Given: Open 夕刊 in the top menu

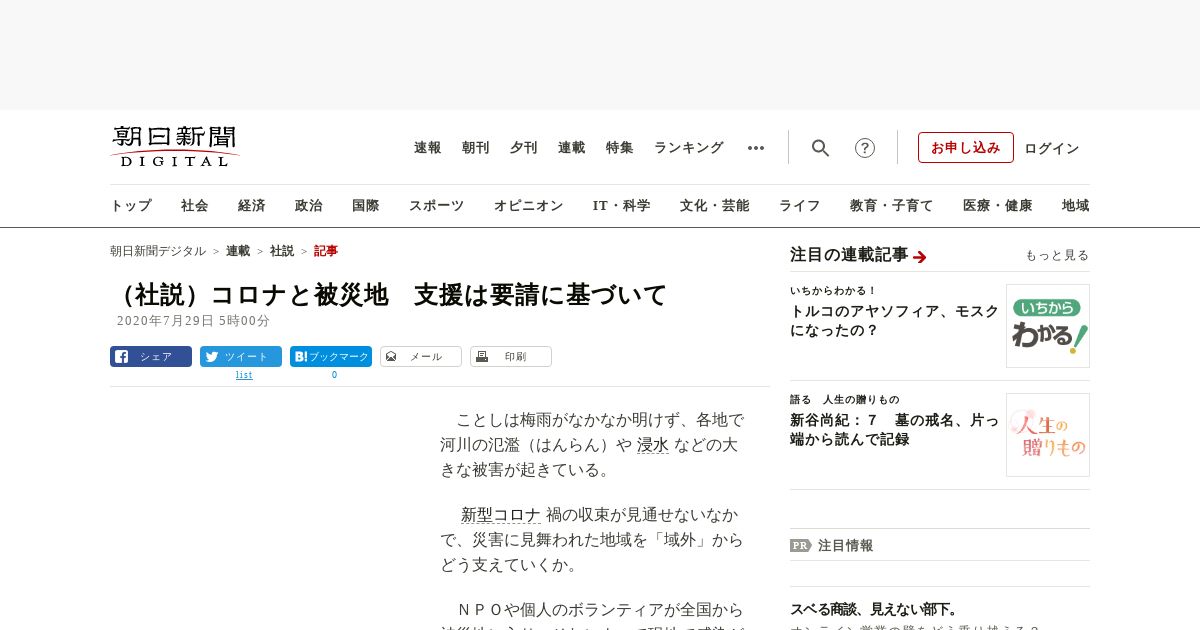Looking at the screenshot, I should 524,148.
